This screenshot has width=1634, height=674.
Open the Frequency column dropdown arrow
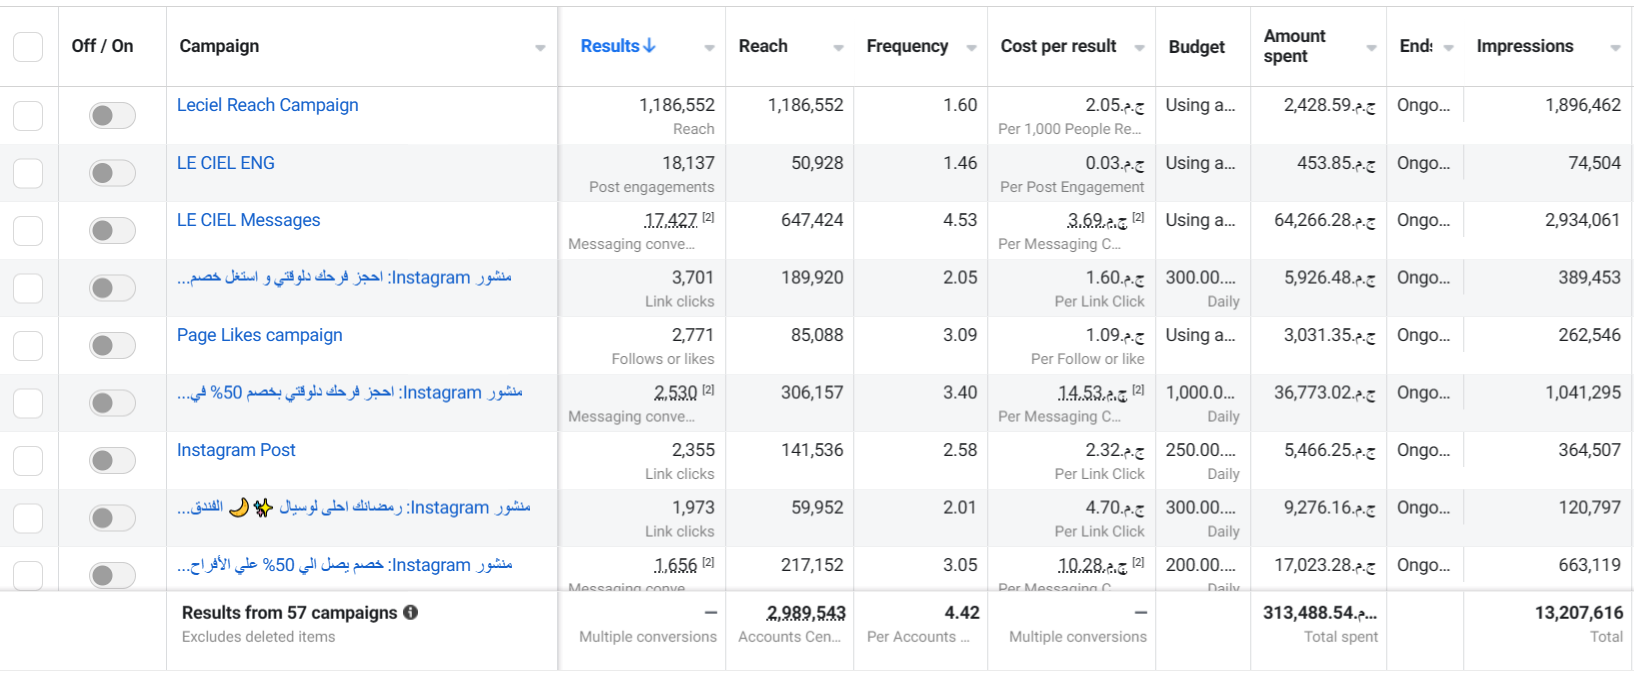click(971, 48)
